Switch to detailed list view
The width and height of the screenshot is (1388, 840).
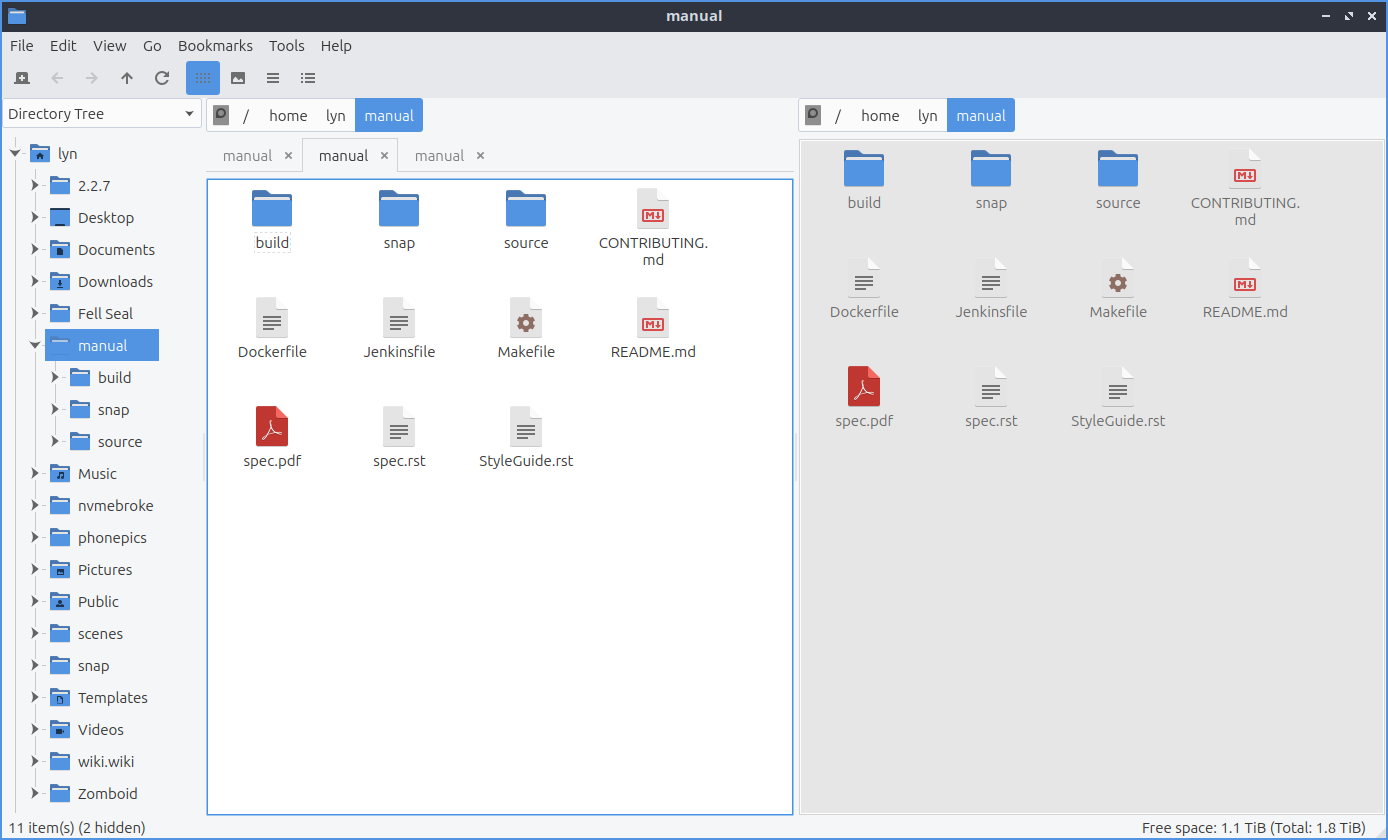point(308,78)
